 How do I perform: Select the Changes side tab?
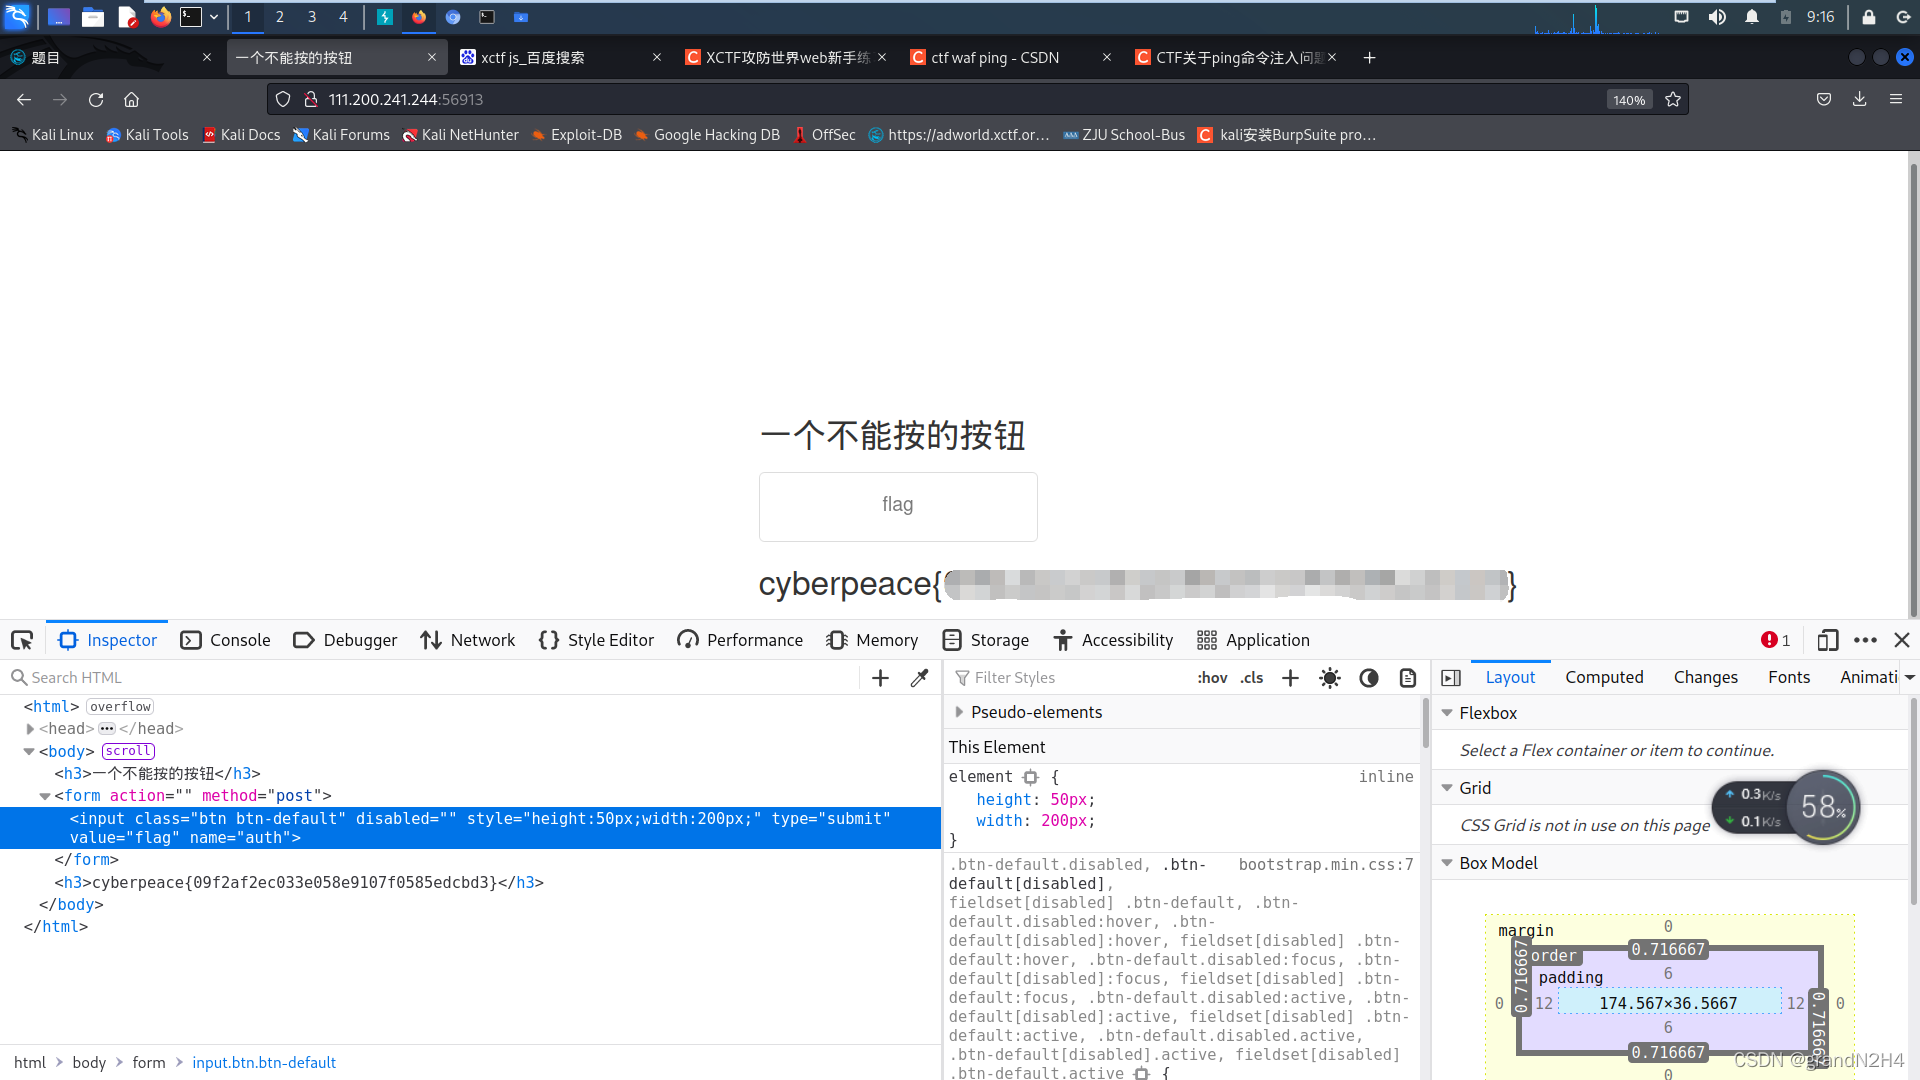coord(1706,678)
